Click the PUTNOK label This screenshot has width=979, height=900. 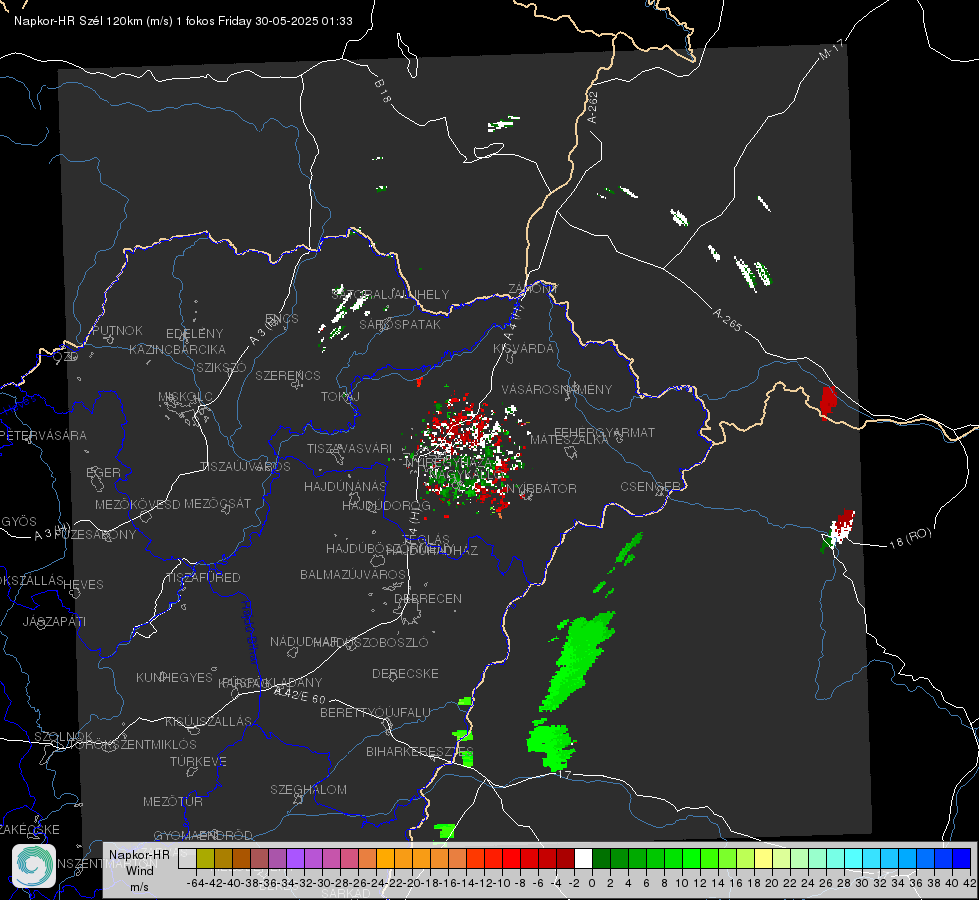[x=117, y=330]
